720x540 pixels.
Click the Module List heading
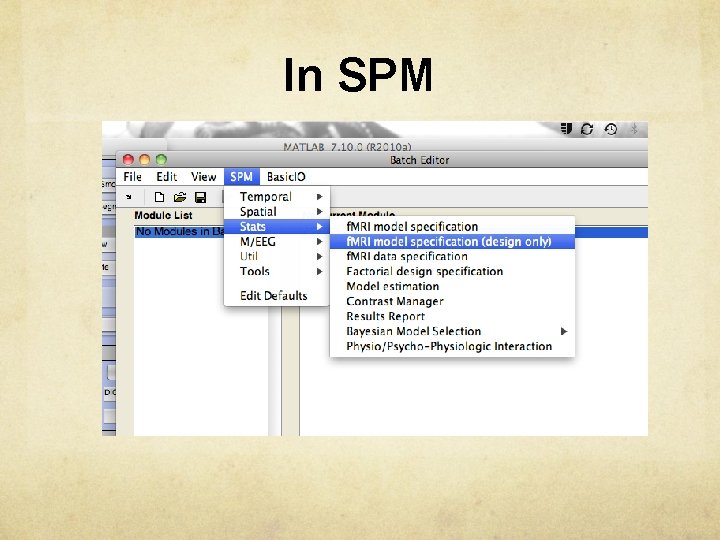point(163,215)
